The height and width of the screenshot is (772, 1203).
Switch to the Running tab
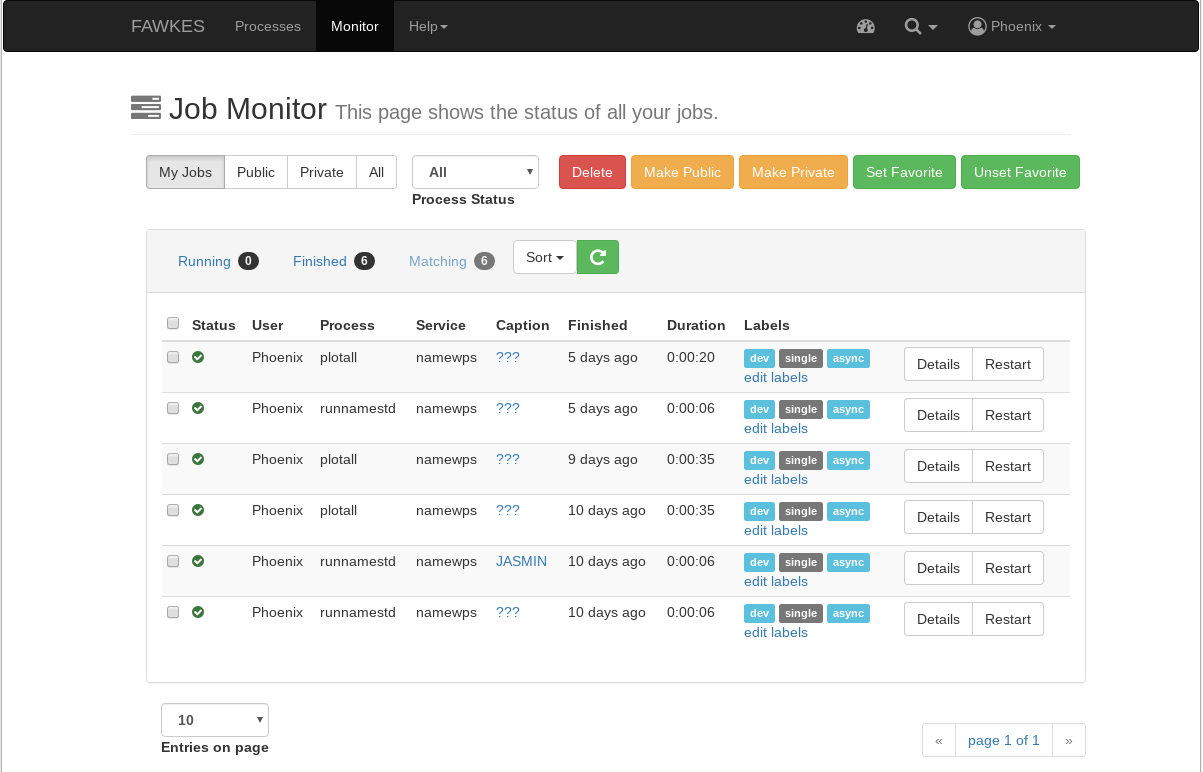[x=218, y=261]
